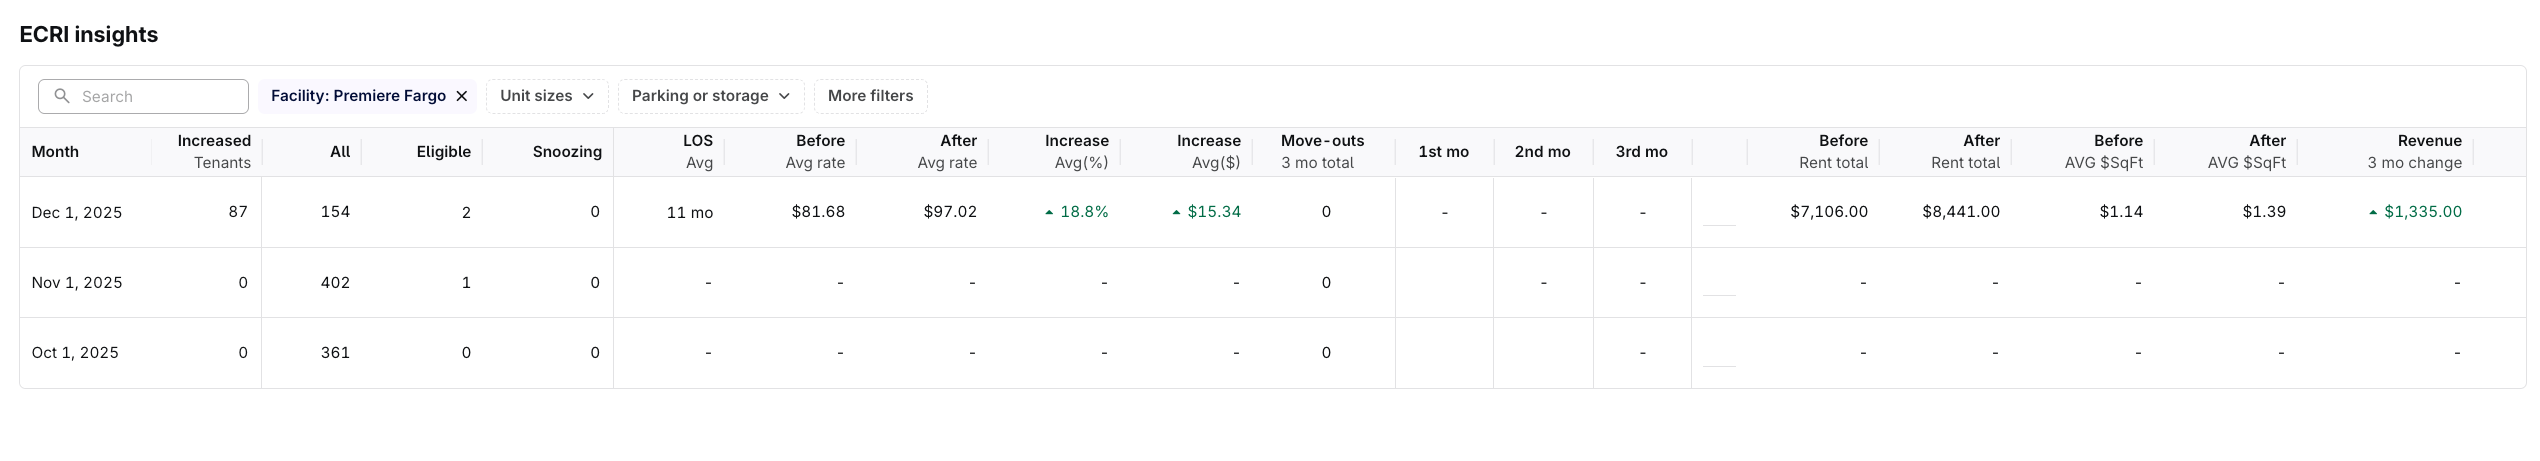Viewport: 2540px width, 461px height.
Task: Click the Facility: Premiere Fargo filter chip
Action: click(357, 96)
